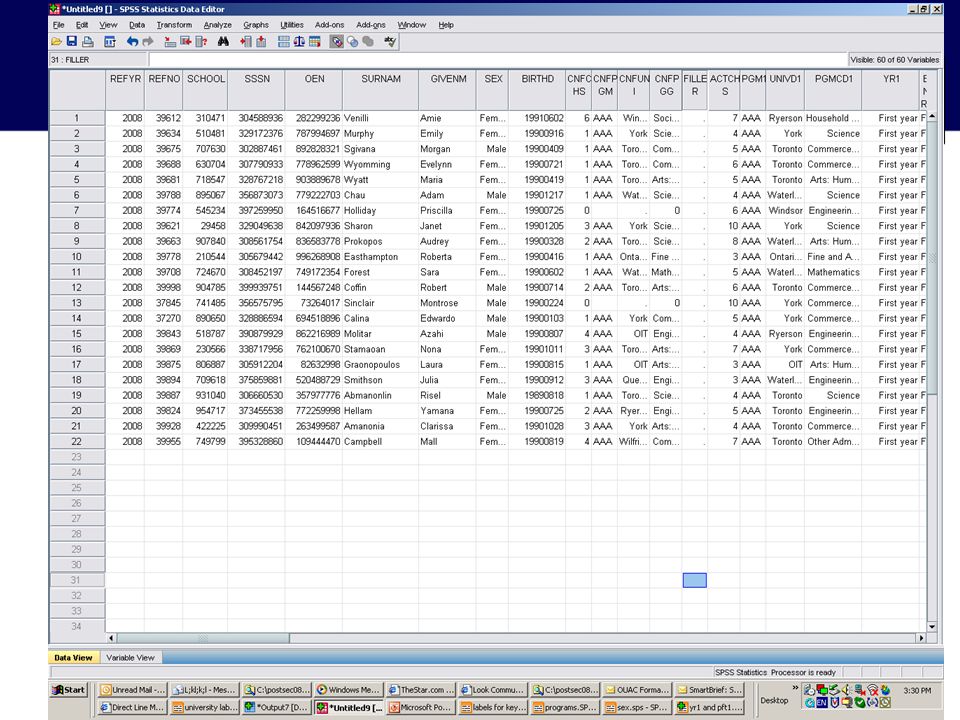960x720 pixels.
Task: Click the Weight Cases scale icon
Action: point(299,42)
